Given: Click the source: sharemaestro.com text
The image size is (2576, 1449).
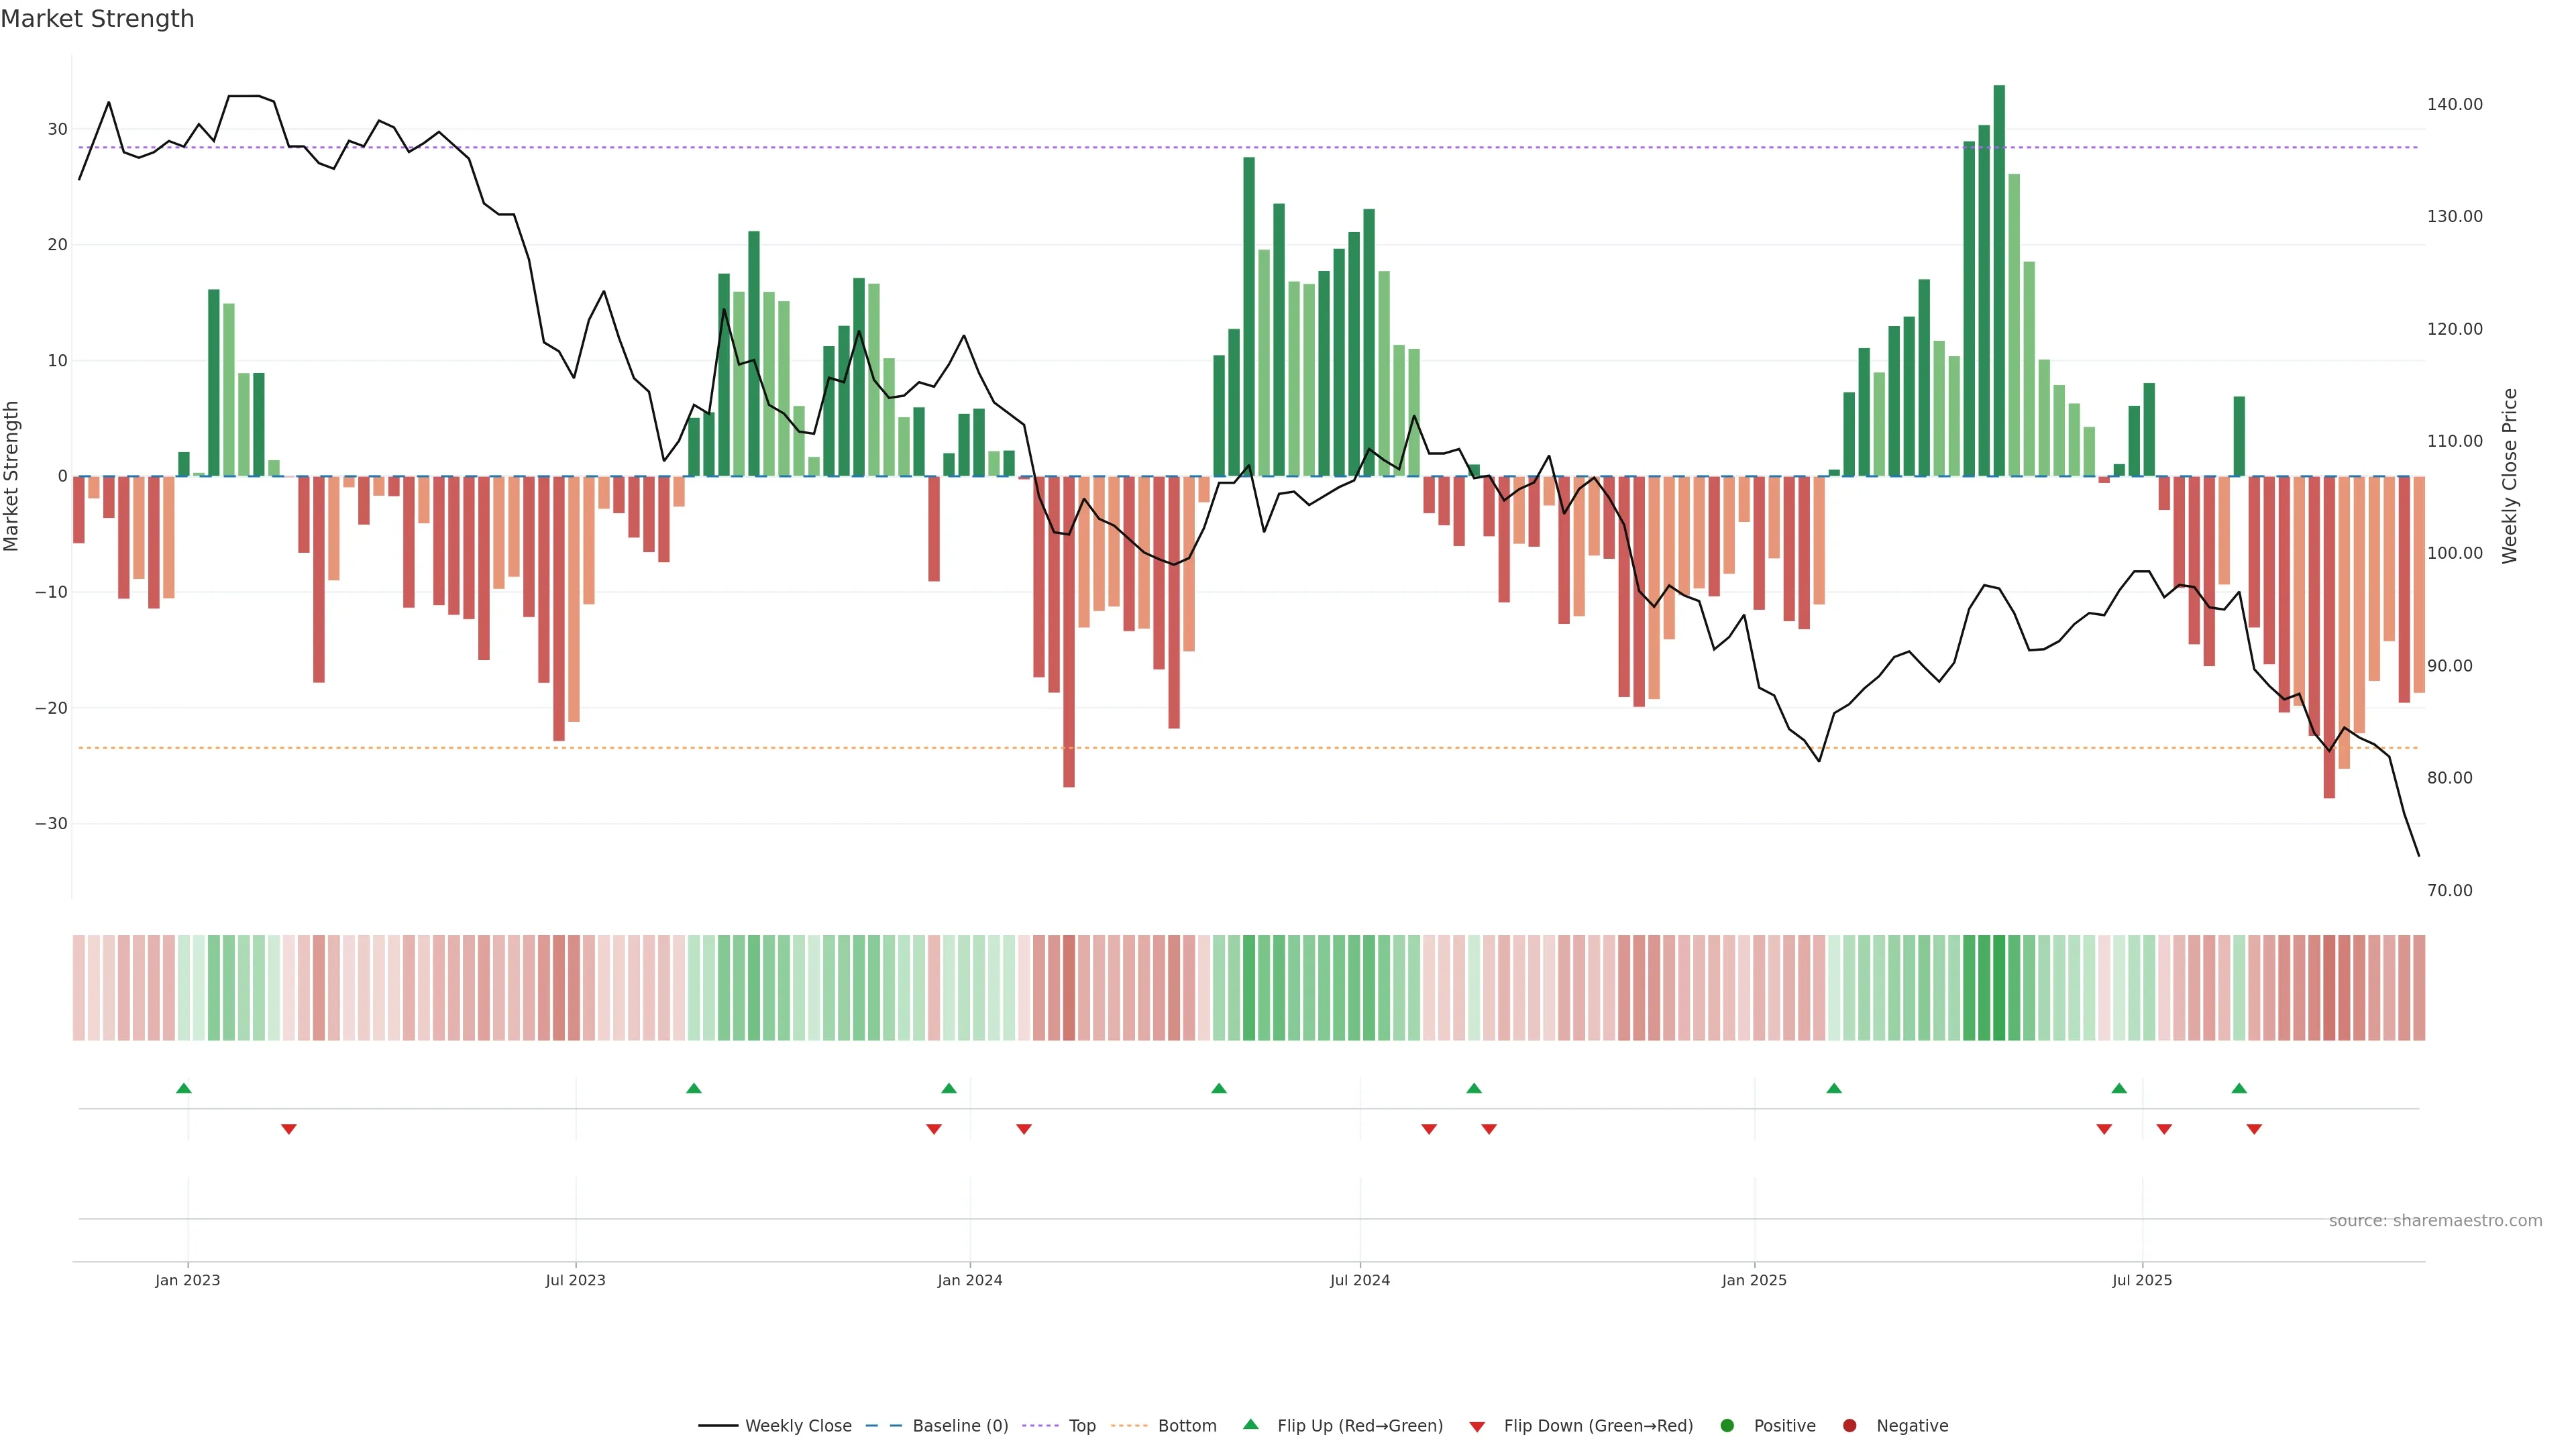Looking at the screenshot, I should 2435,1221.
